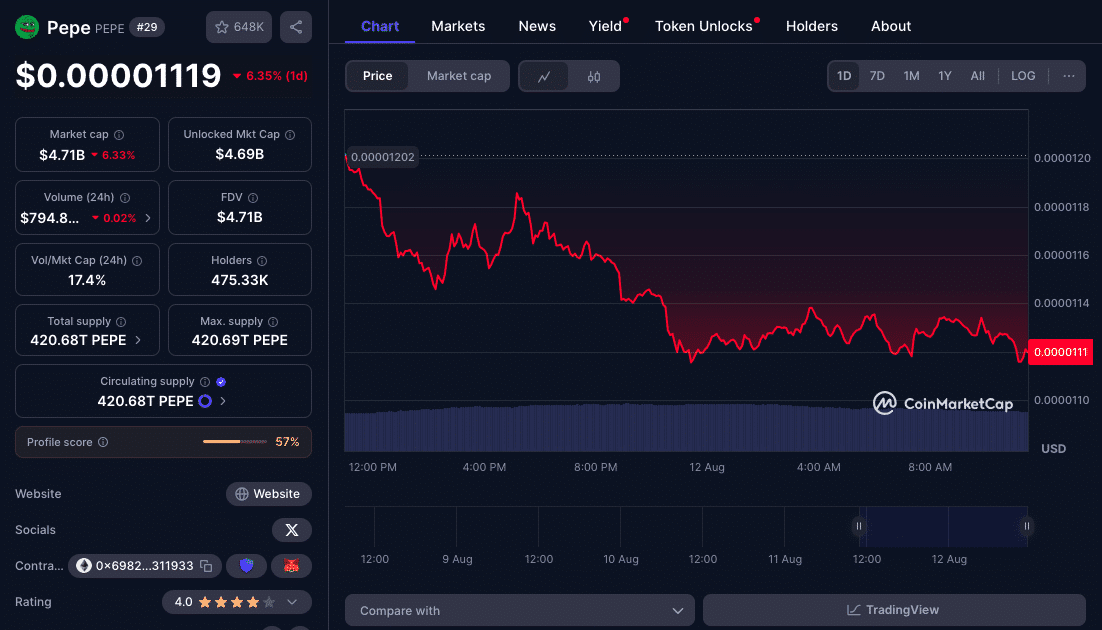Set chart range to 1D
The height and width of the screenshot is (630, 1102).
click(844, 76)
